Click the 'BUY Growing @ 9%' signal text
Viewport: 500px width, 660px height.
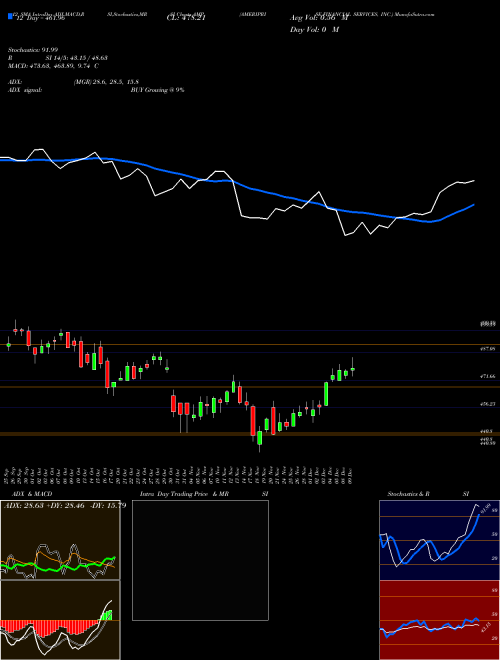157,90
